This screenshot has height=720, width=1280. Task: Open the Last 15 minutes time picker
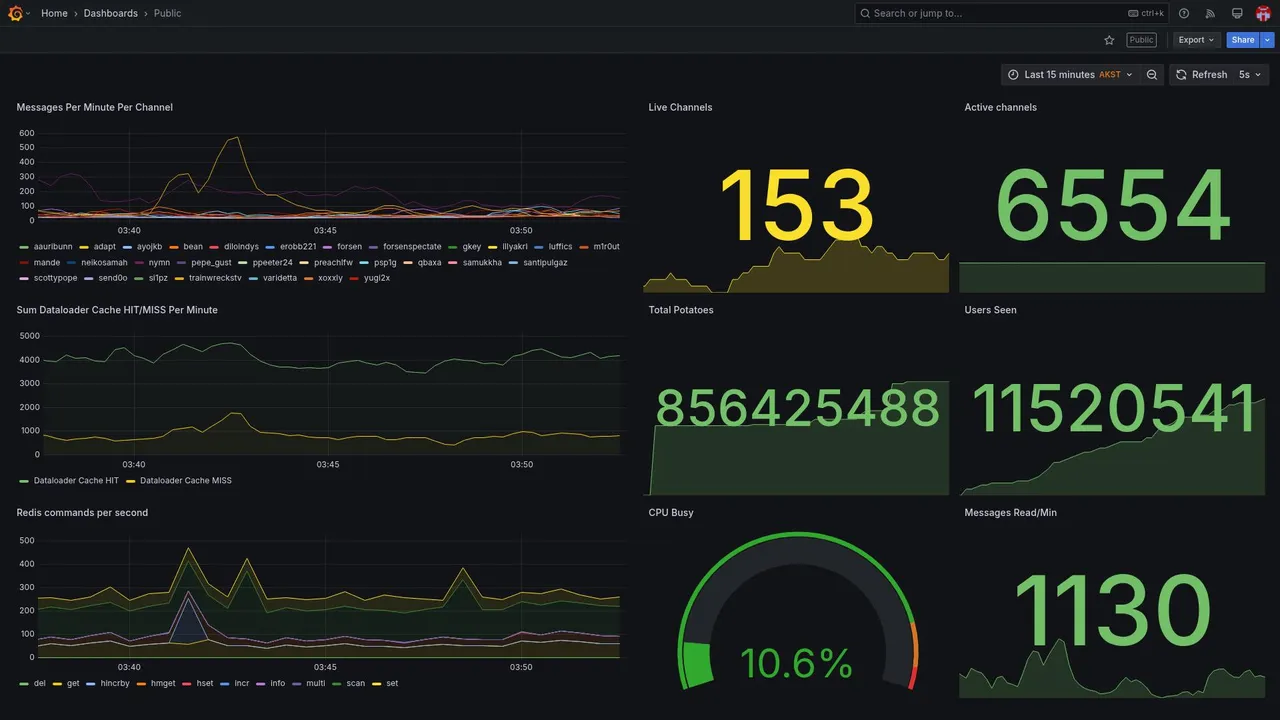(1070, 75)
